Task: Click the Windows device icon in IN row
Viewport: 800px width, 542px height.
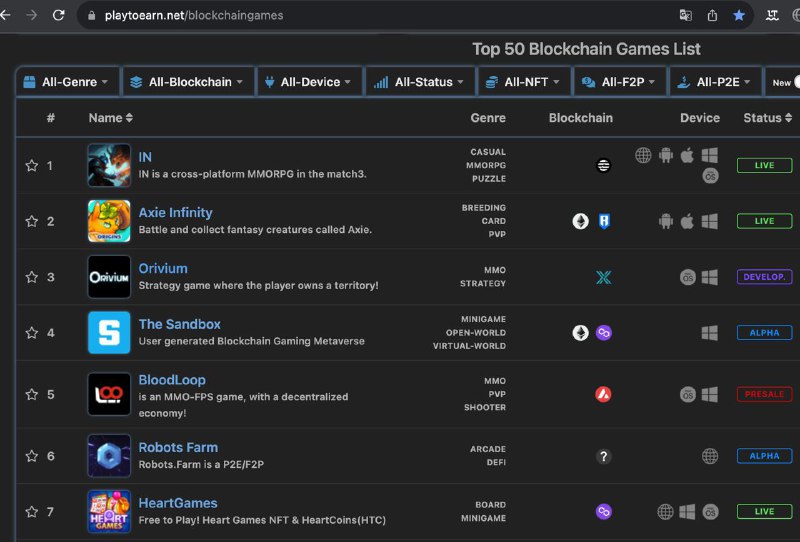Action: tap(710, 155)
